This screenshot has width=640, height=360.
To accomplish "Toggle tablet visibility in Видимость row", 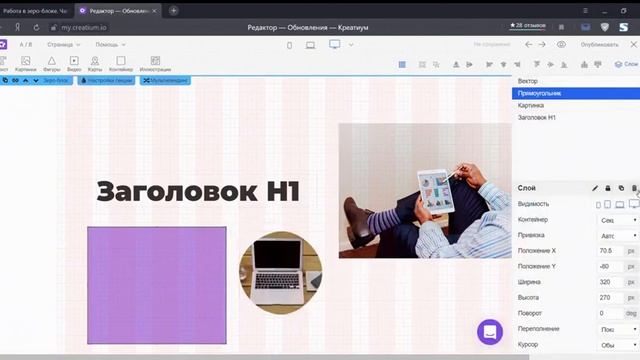I will [x=608, y=204].
